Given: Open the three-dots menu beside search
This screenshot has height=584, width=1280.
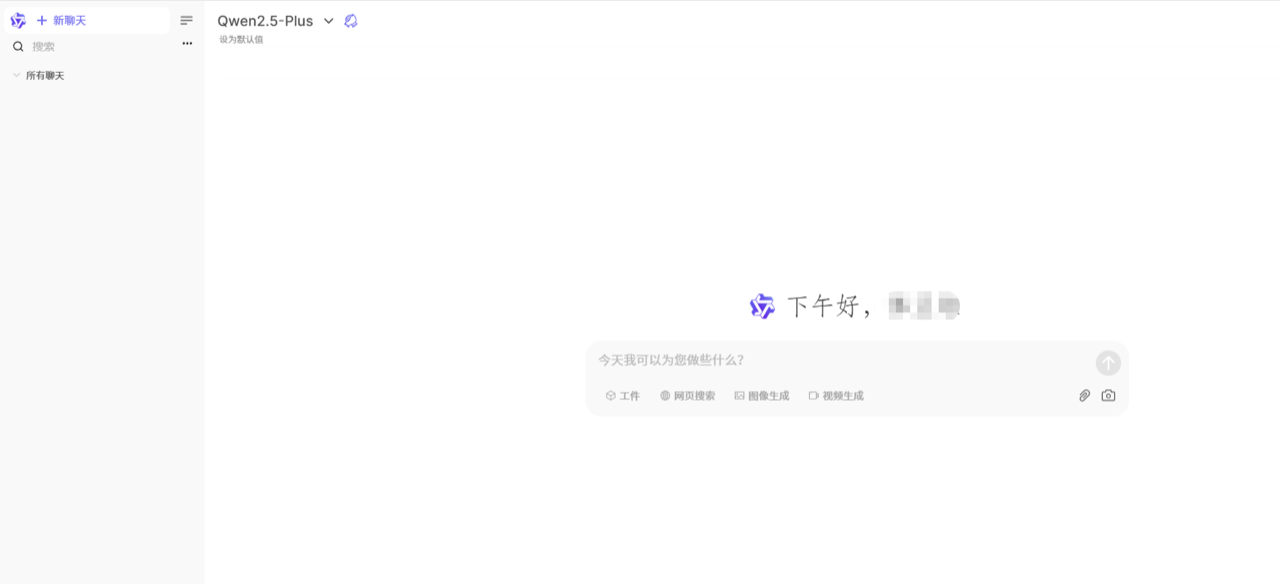Looking at the screenshot, I should coord(187,44).
